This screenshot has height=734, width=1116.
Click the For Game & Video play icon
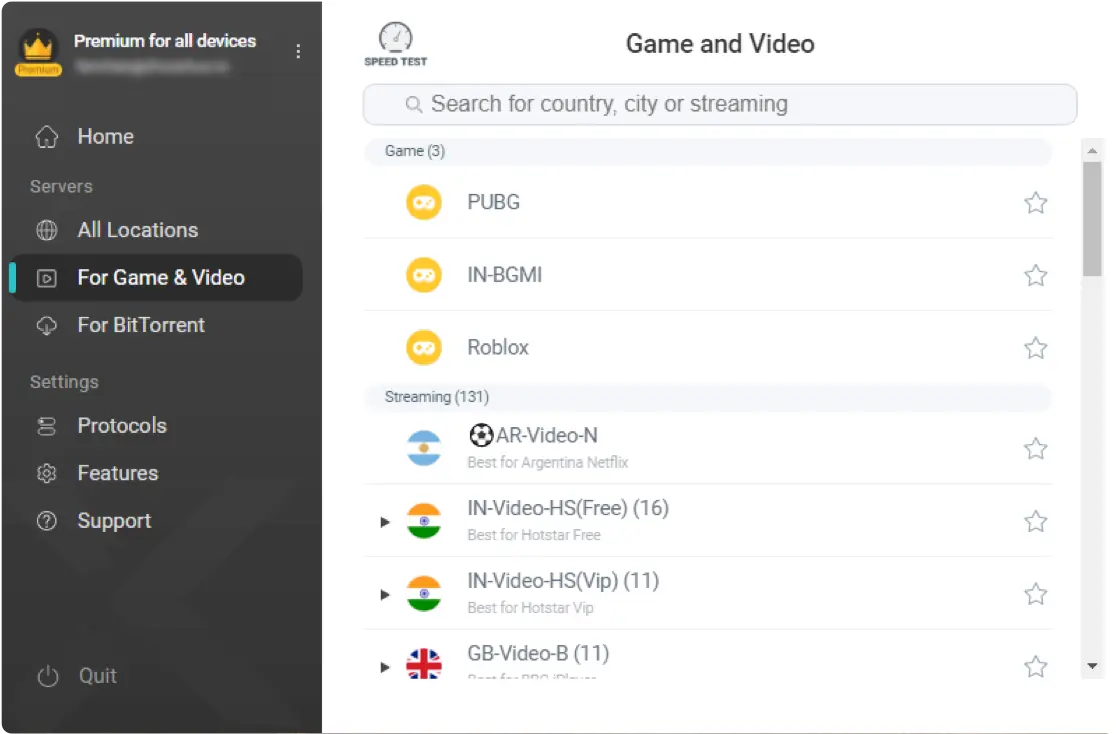tap(47, 278)
